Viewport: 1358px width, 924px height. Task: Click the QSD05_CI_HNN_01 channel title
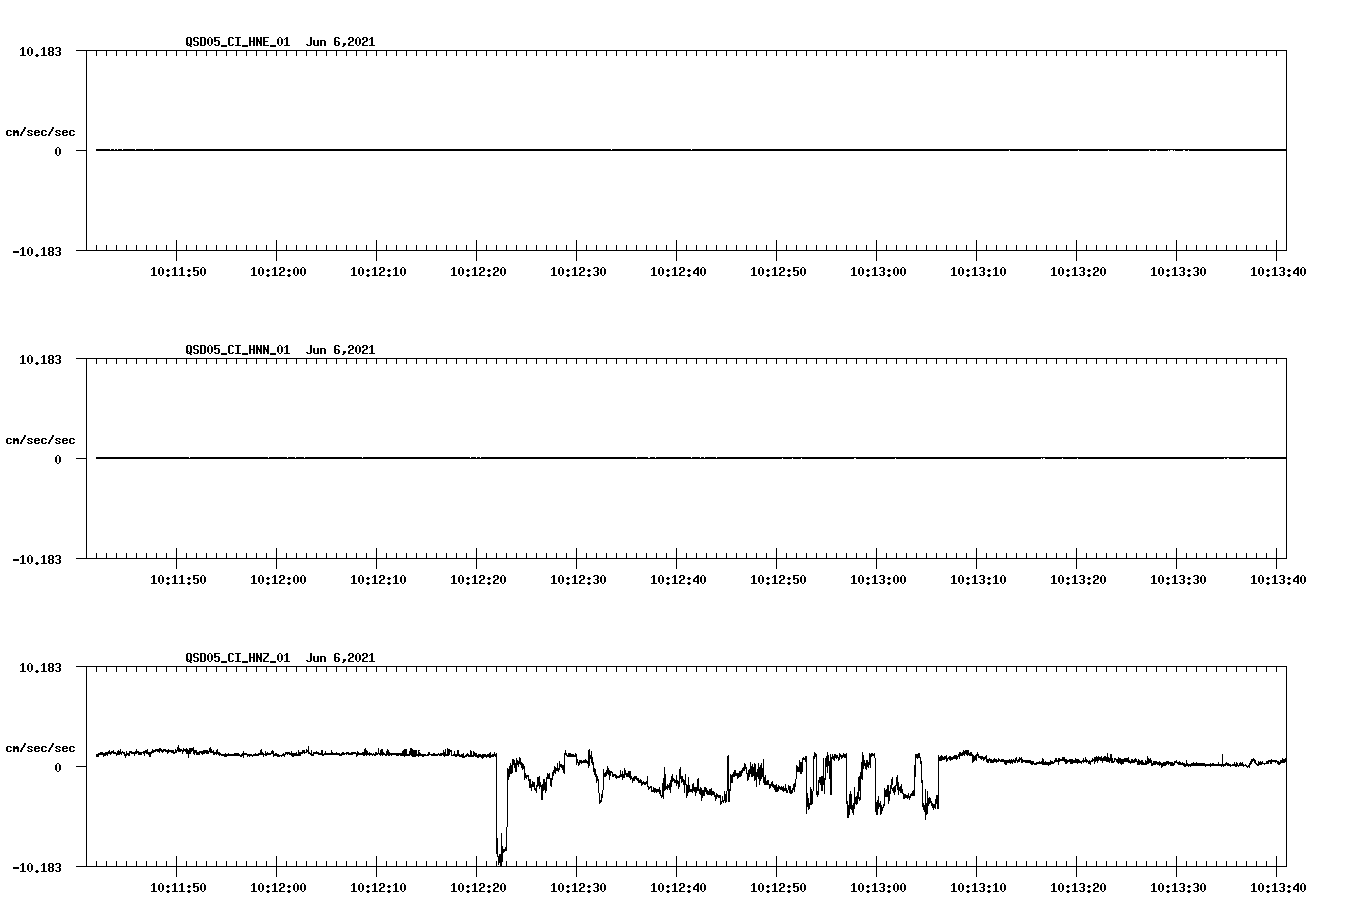(x=238, y=350)
